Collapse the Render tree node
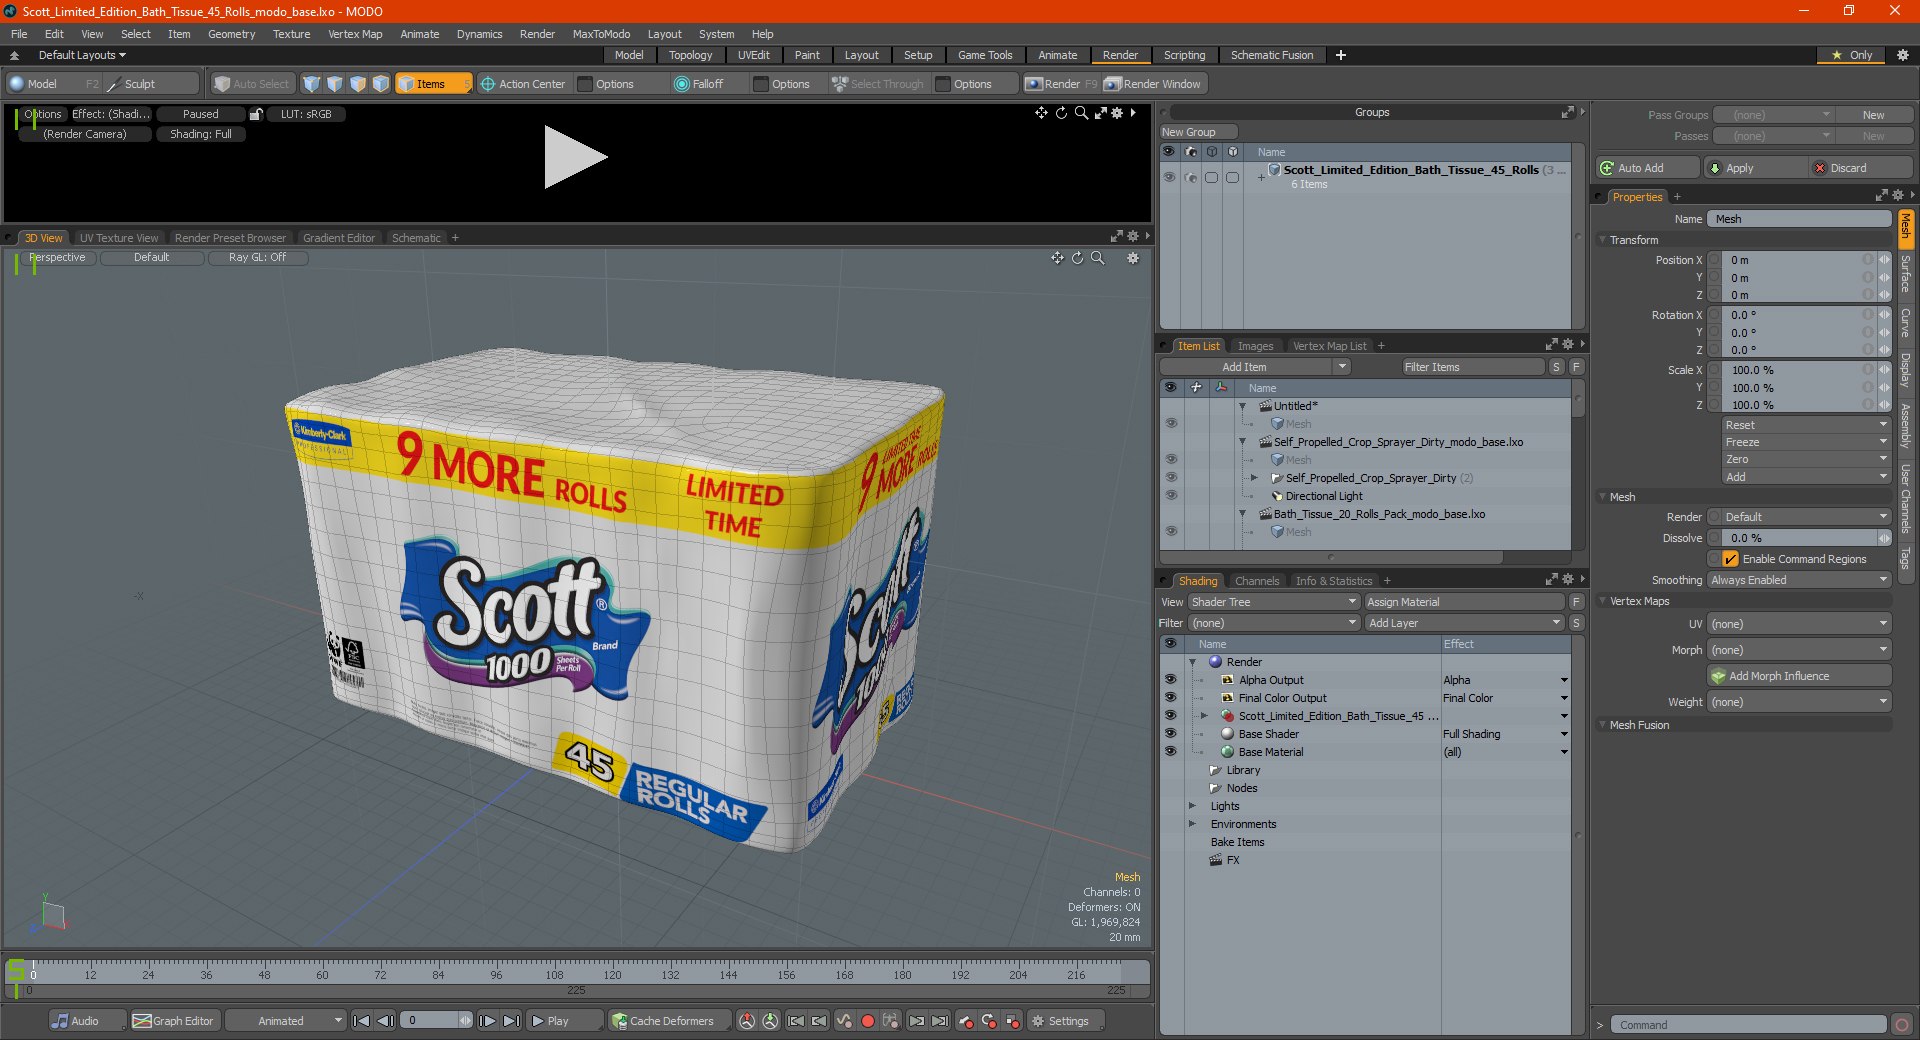Viewport: 1920px width, 1040px height. (x=1192, y=662)
